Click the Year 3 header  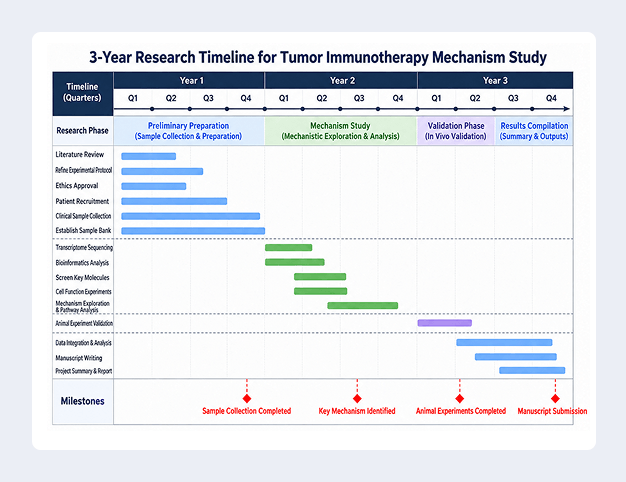495,81
